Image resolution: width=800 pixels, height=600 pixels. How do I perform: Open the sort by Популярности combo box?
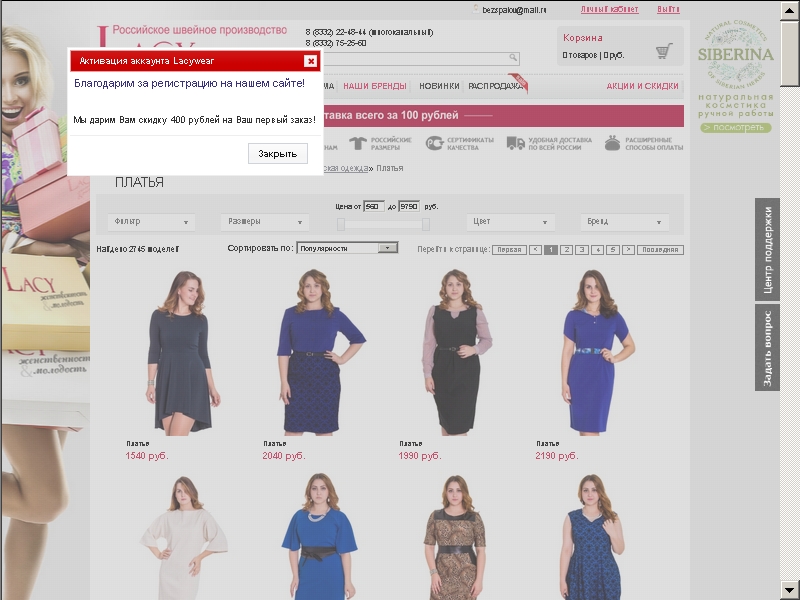[347, 248]
